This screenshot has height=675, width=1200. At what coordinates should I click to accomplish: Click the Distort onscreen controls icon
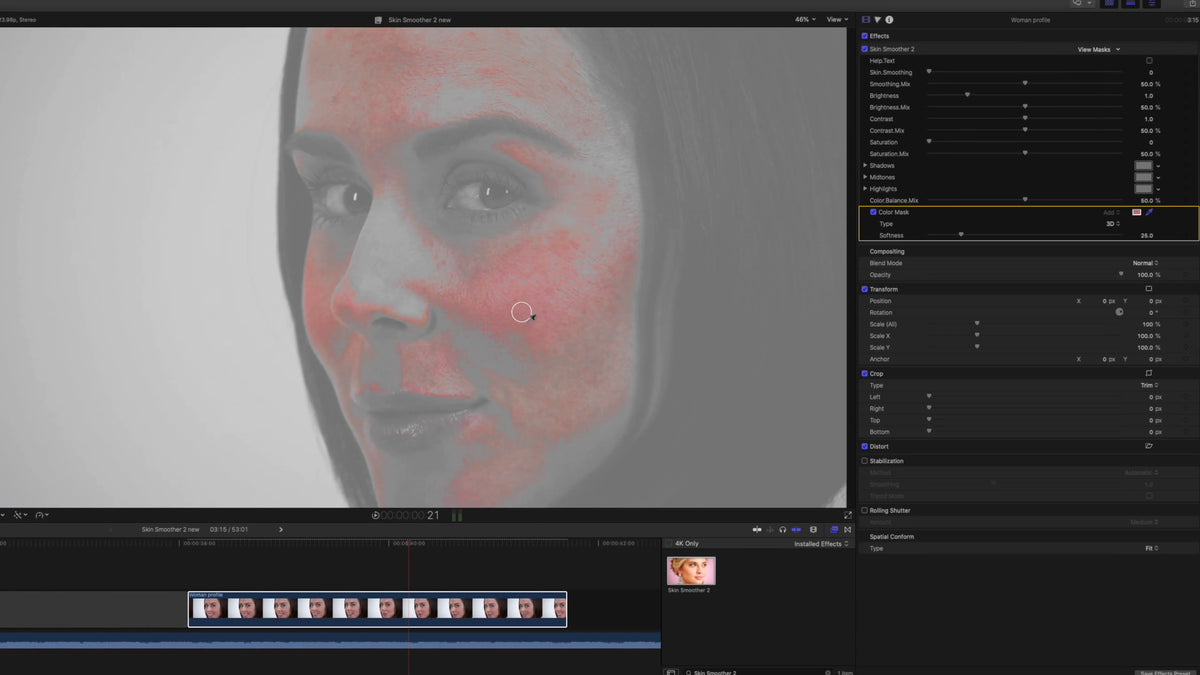click(x=1149, y=446)
